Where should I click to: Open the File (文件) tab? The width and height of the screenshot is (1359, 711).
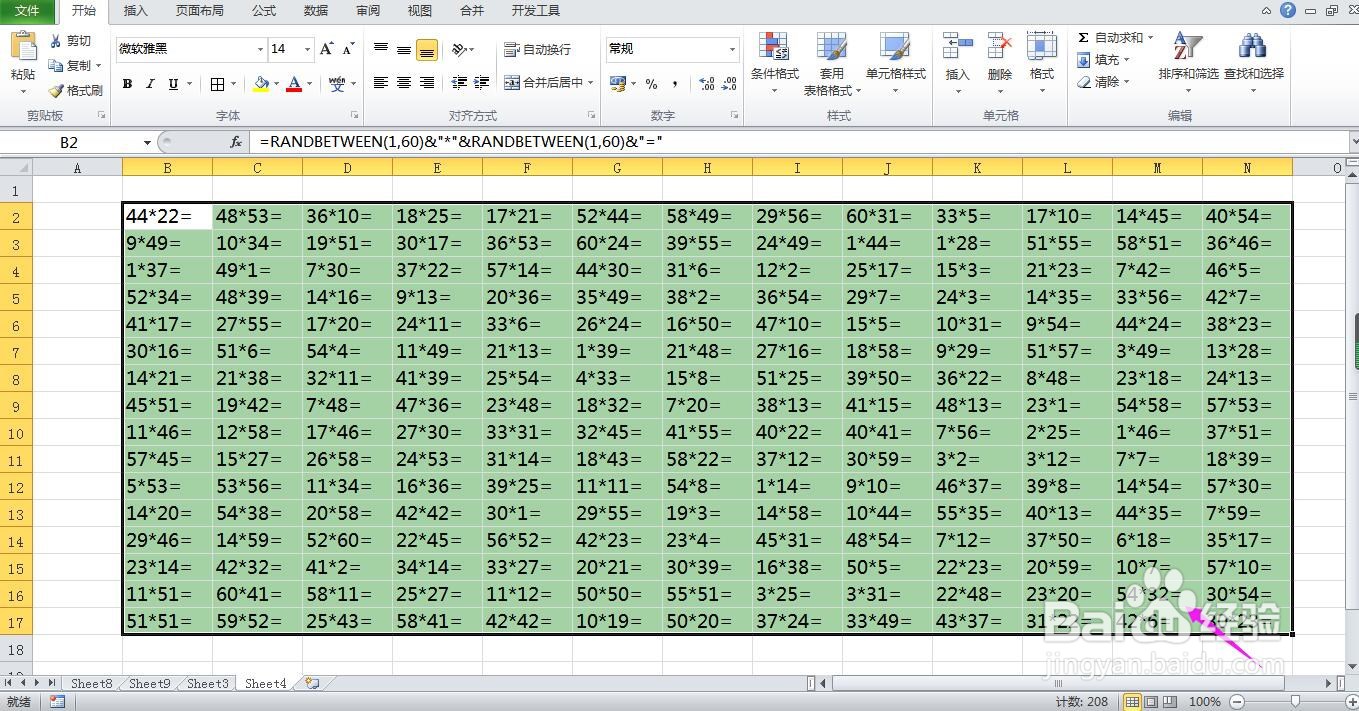point(27,11)
